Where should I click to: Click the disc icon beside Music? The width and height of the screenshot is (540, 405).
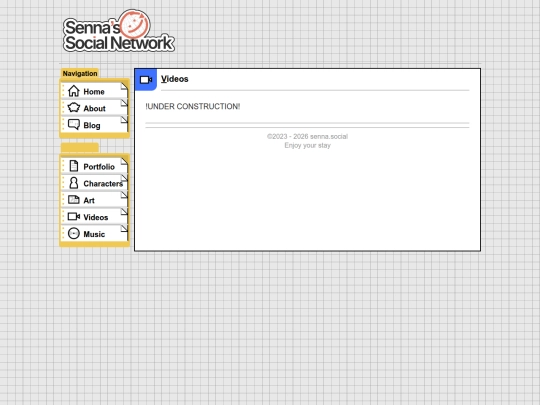click(74, 233)
